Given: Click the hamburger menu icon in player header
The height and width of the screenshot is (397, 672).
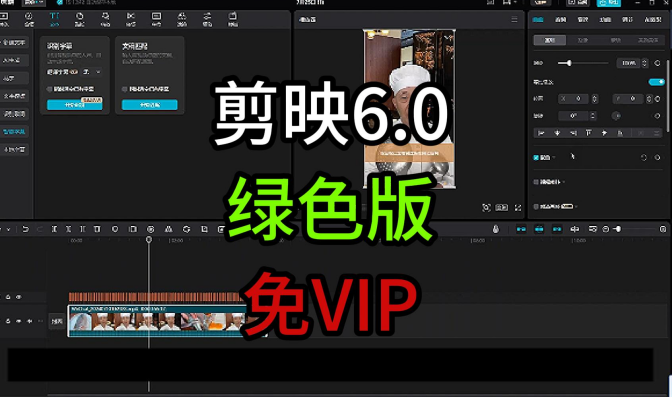Looking at the screenshot, I should click(x=514, y=19).
